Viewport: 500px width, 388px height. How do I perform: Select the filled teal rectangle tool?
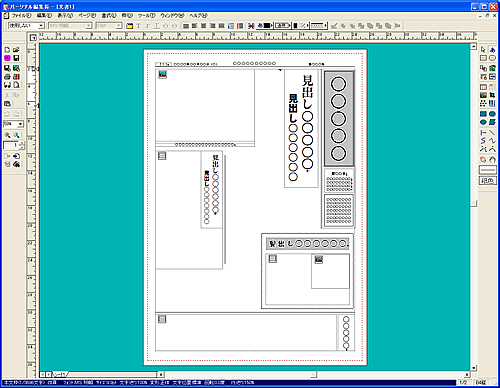(x=483, y=114)
